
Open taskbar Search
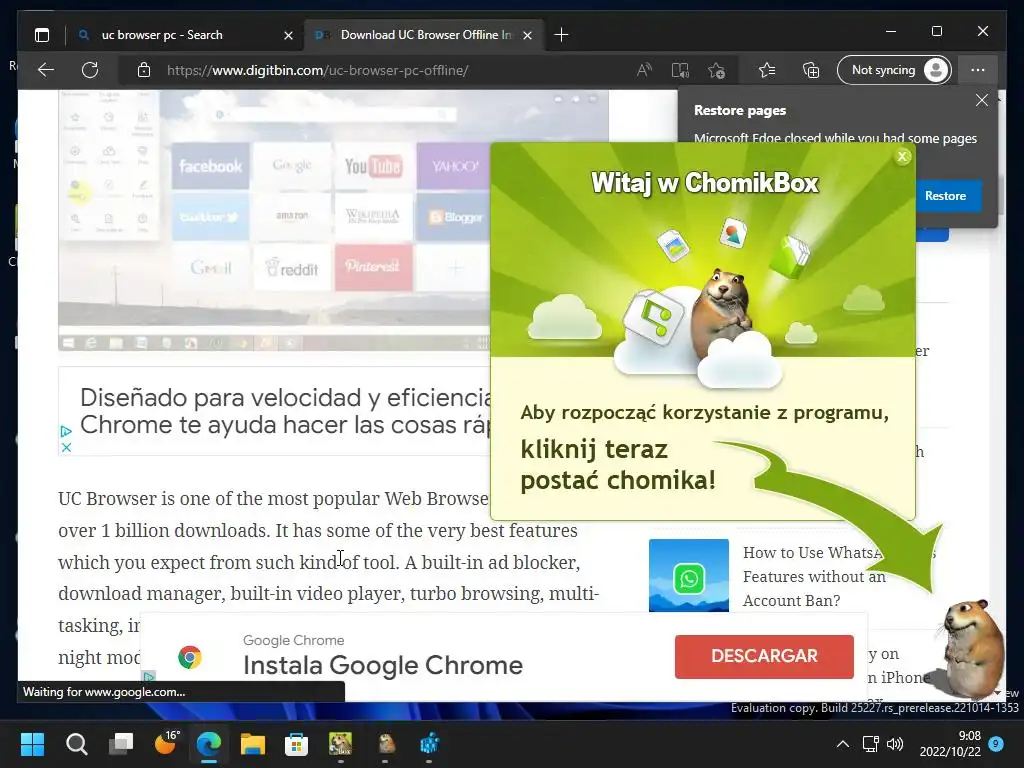(76, 743)
